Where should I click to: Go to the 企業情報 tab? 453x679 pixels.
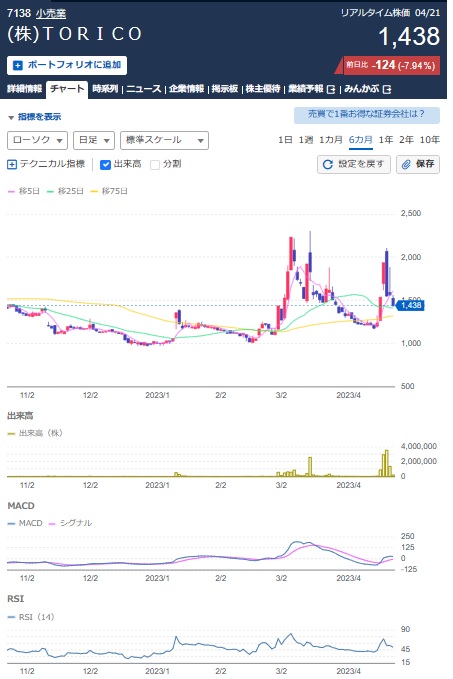[186, 89]
